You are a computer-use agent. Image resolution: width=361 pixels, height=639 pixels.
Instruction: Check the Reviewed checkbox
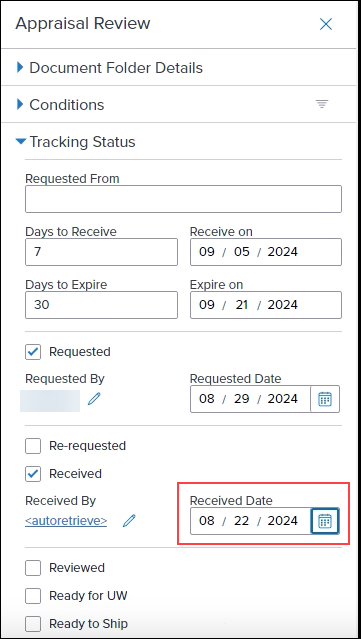coord(33,568)
